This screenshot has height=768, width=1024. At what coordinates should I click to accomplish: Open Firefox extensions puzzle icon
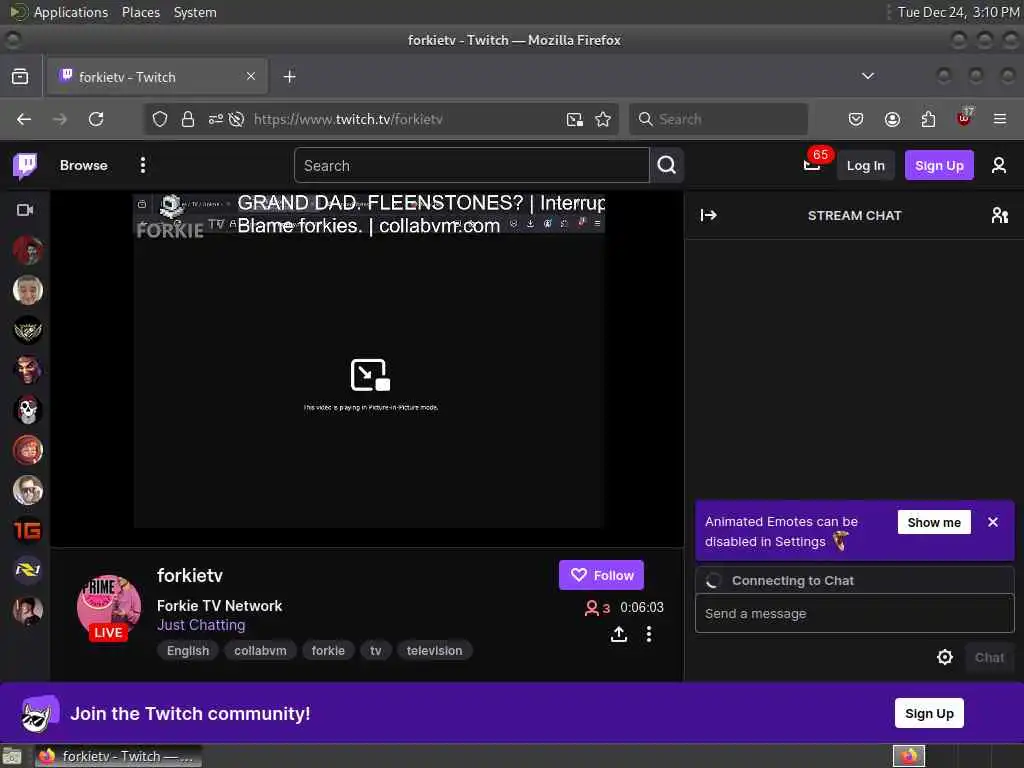(x=928, y=119)
